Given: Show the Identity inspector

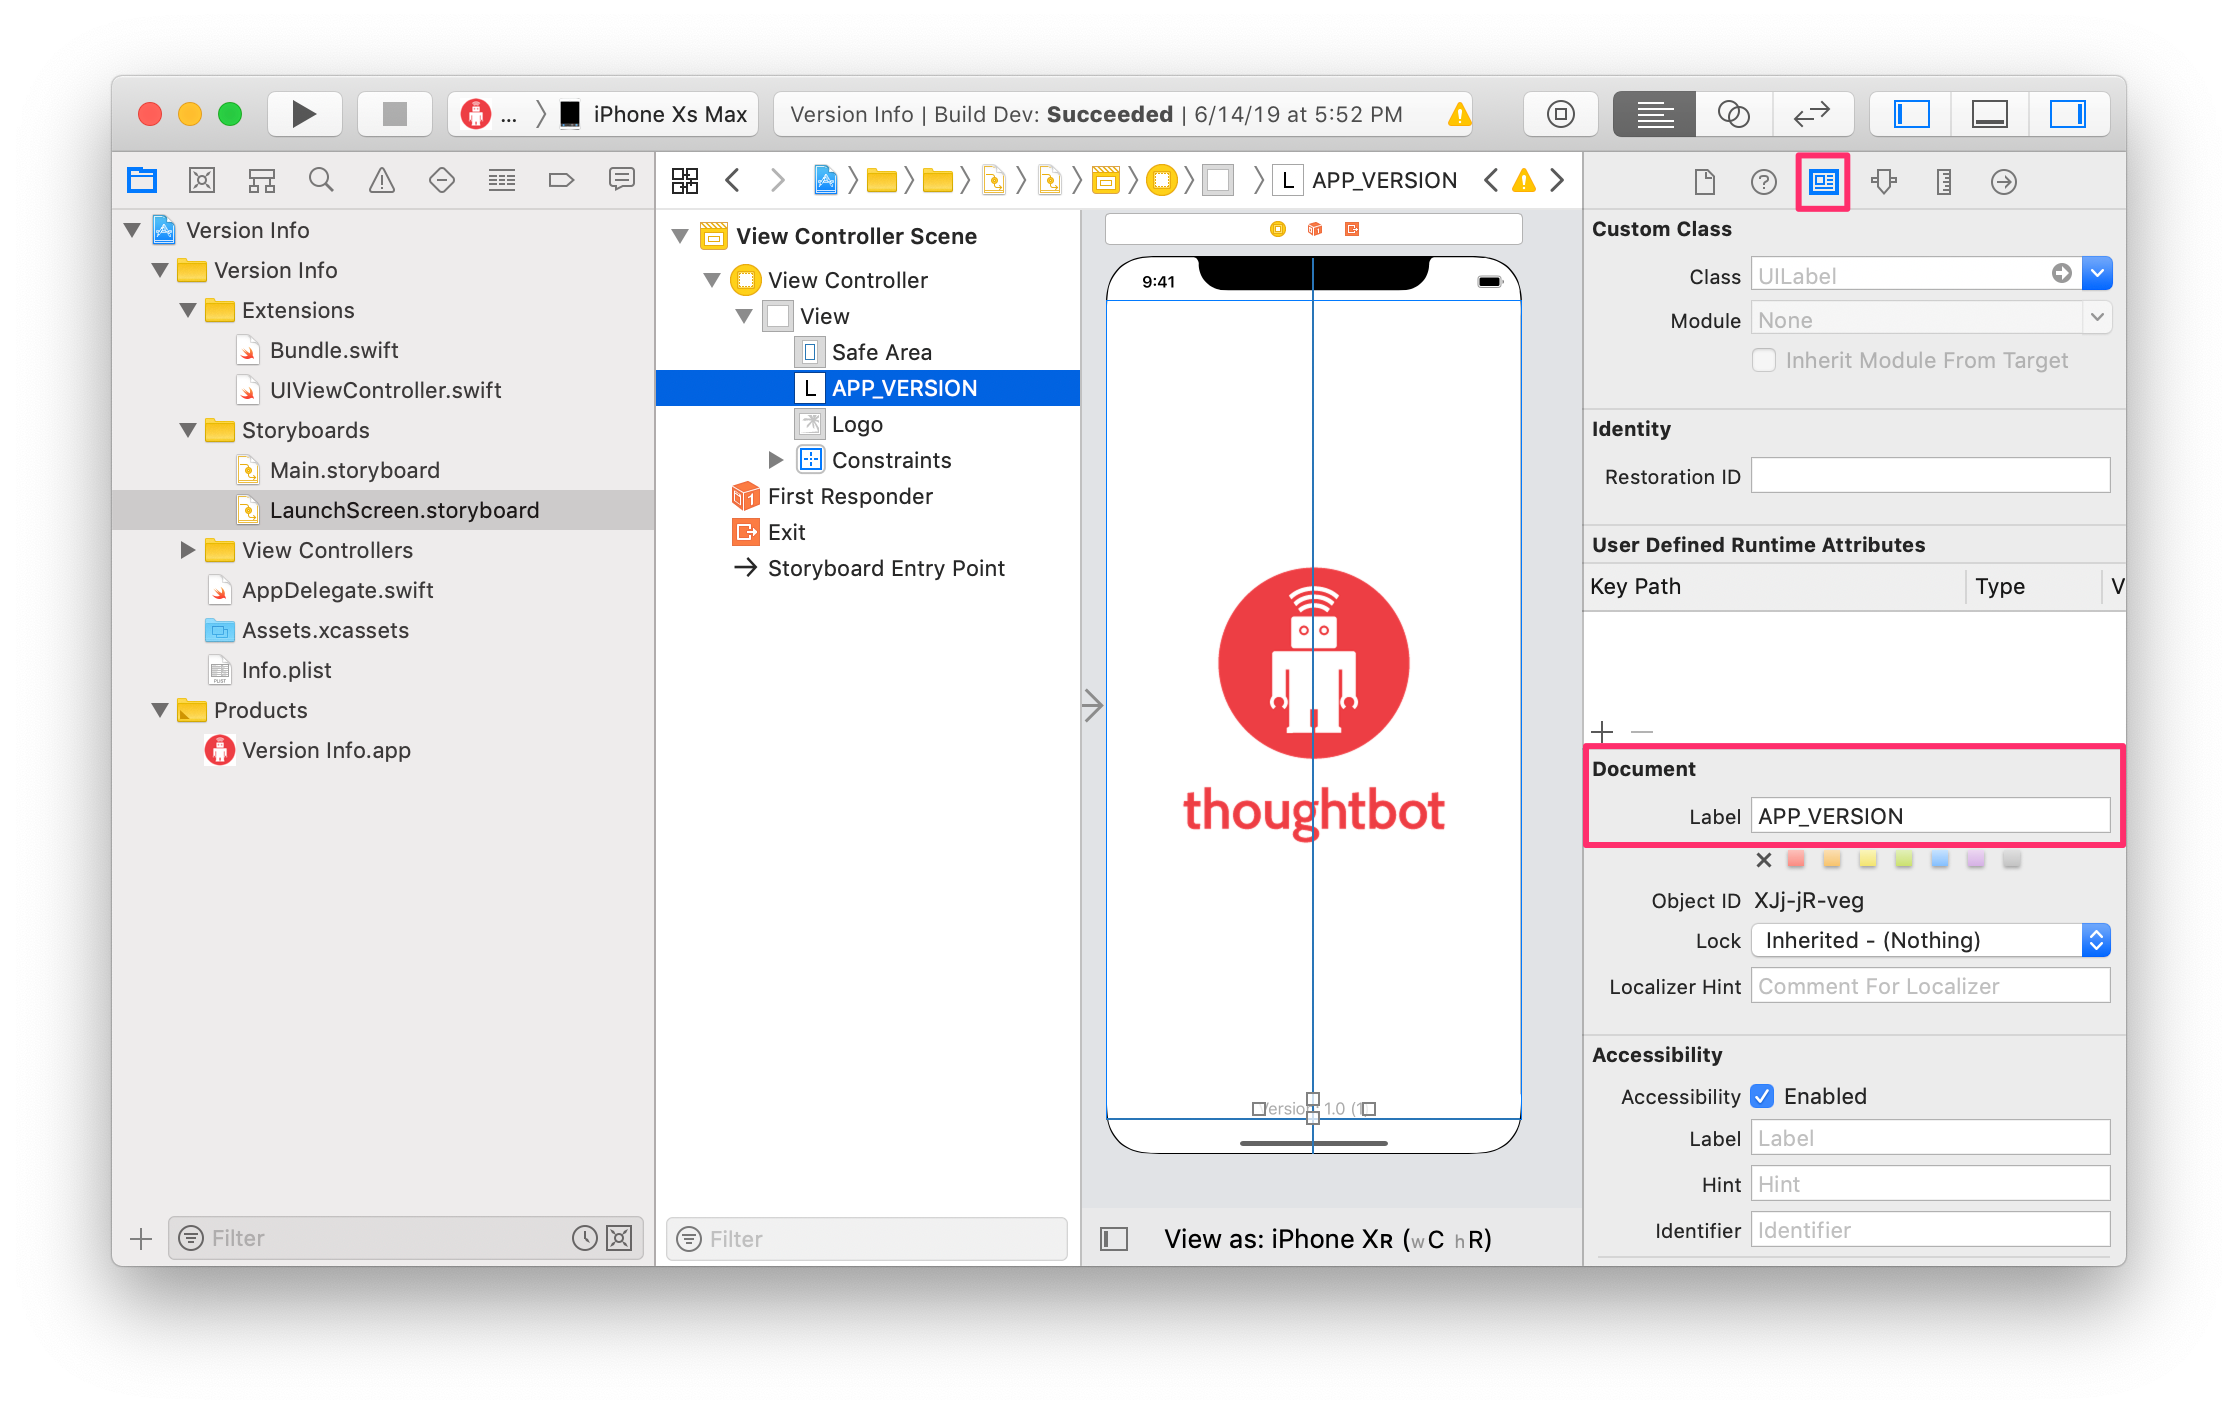Looking at the screenshot, I should tap(1823, 182).
